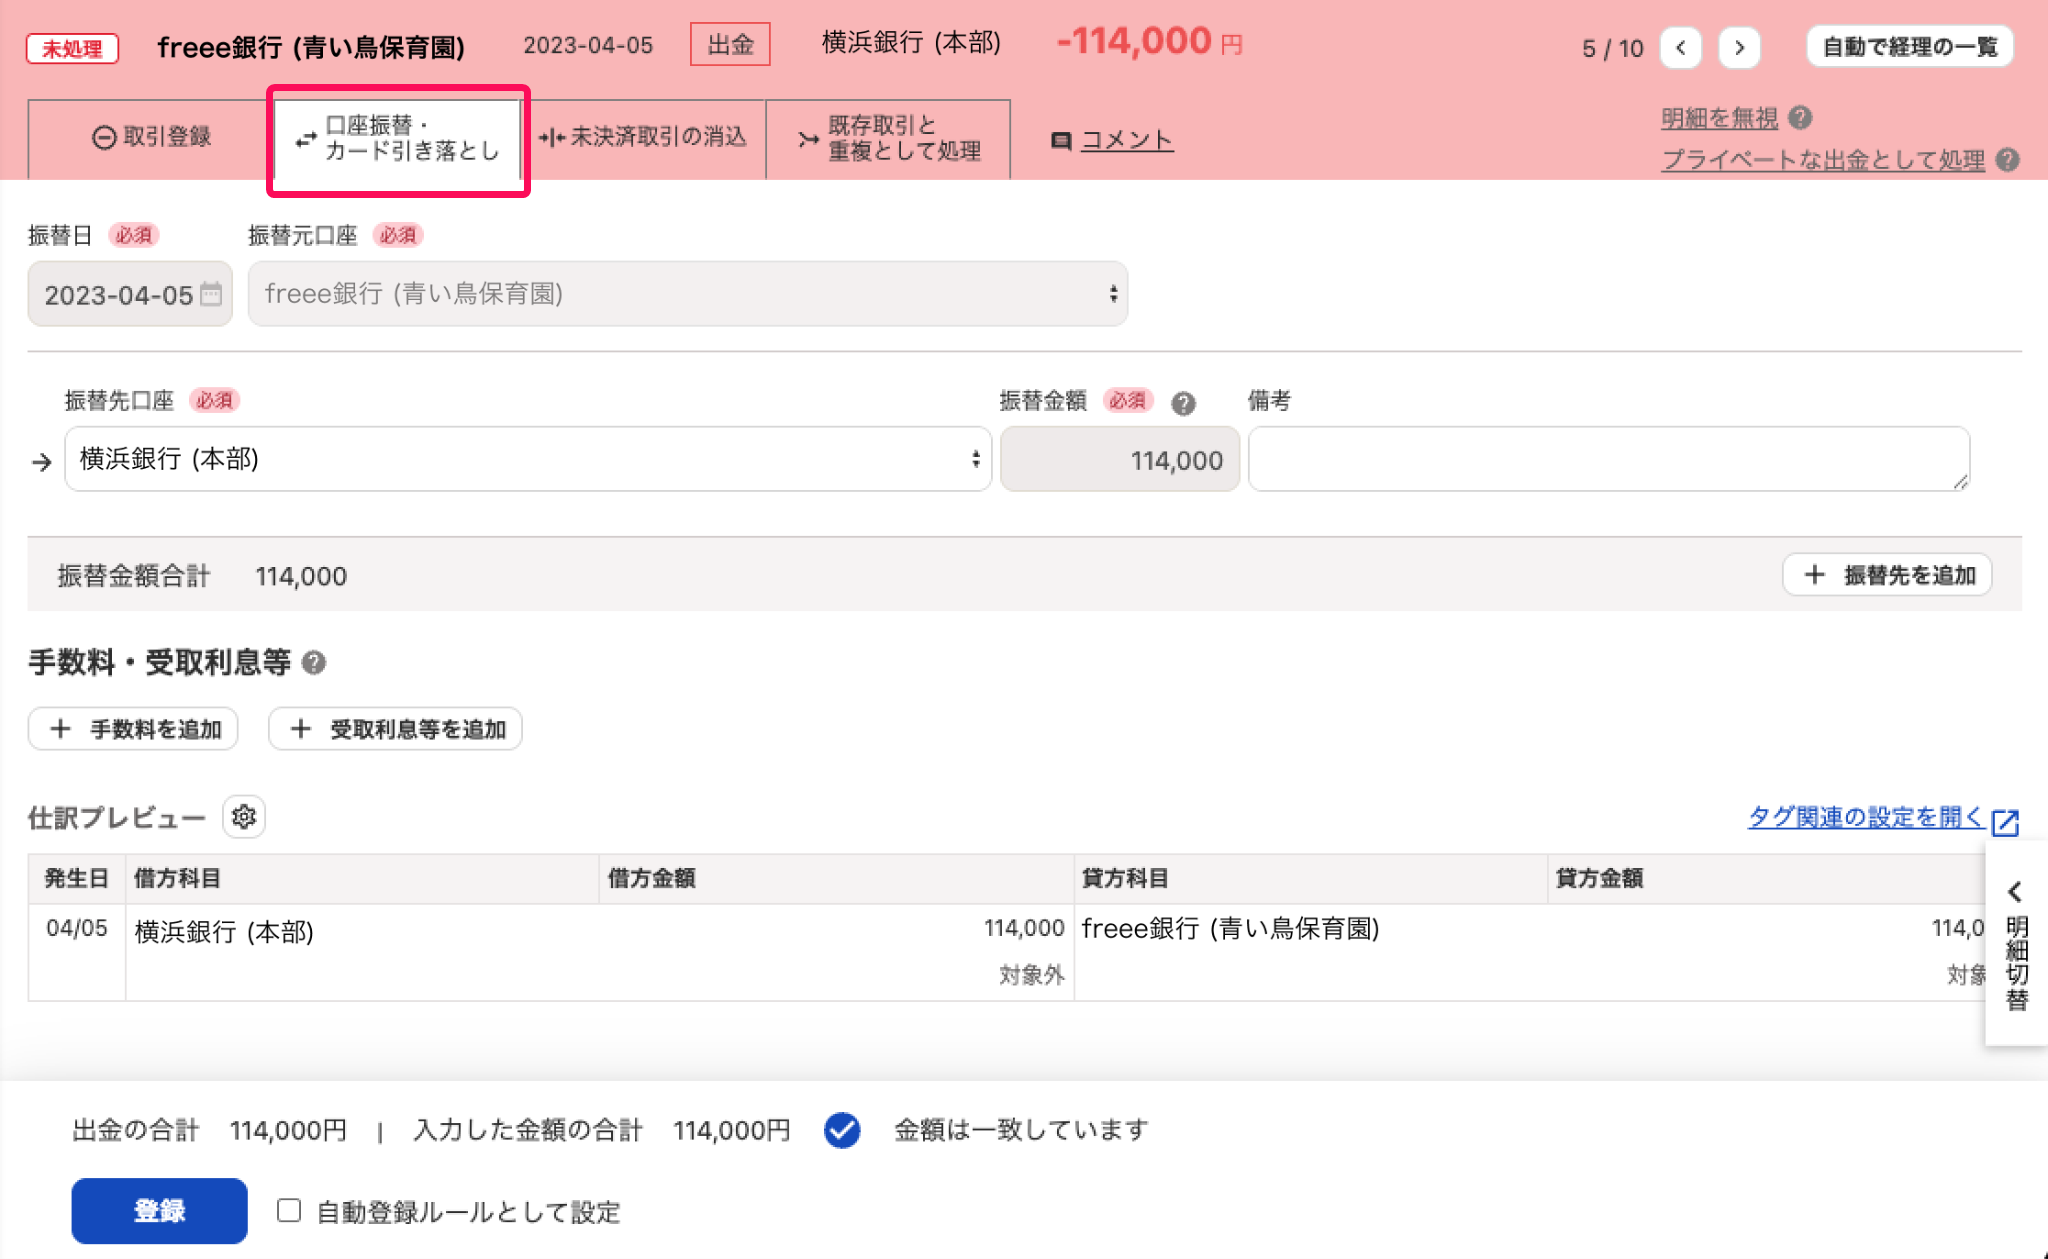Click the 出金 label badge
The image size is (2048, 1259).
pyautogui.click(x=730, y=45)
